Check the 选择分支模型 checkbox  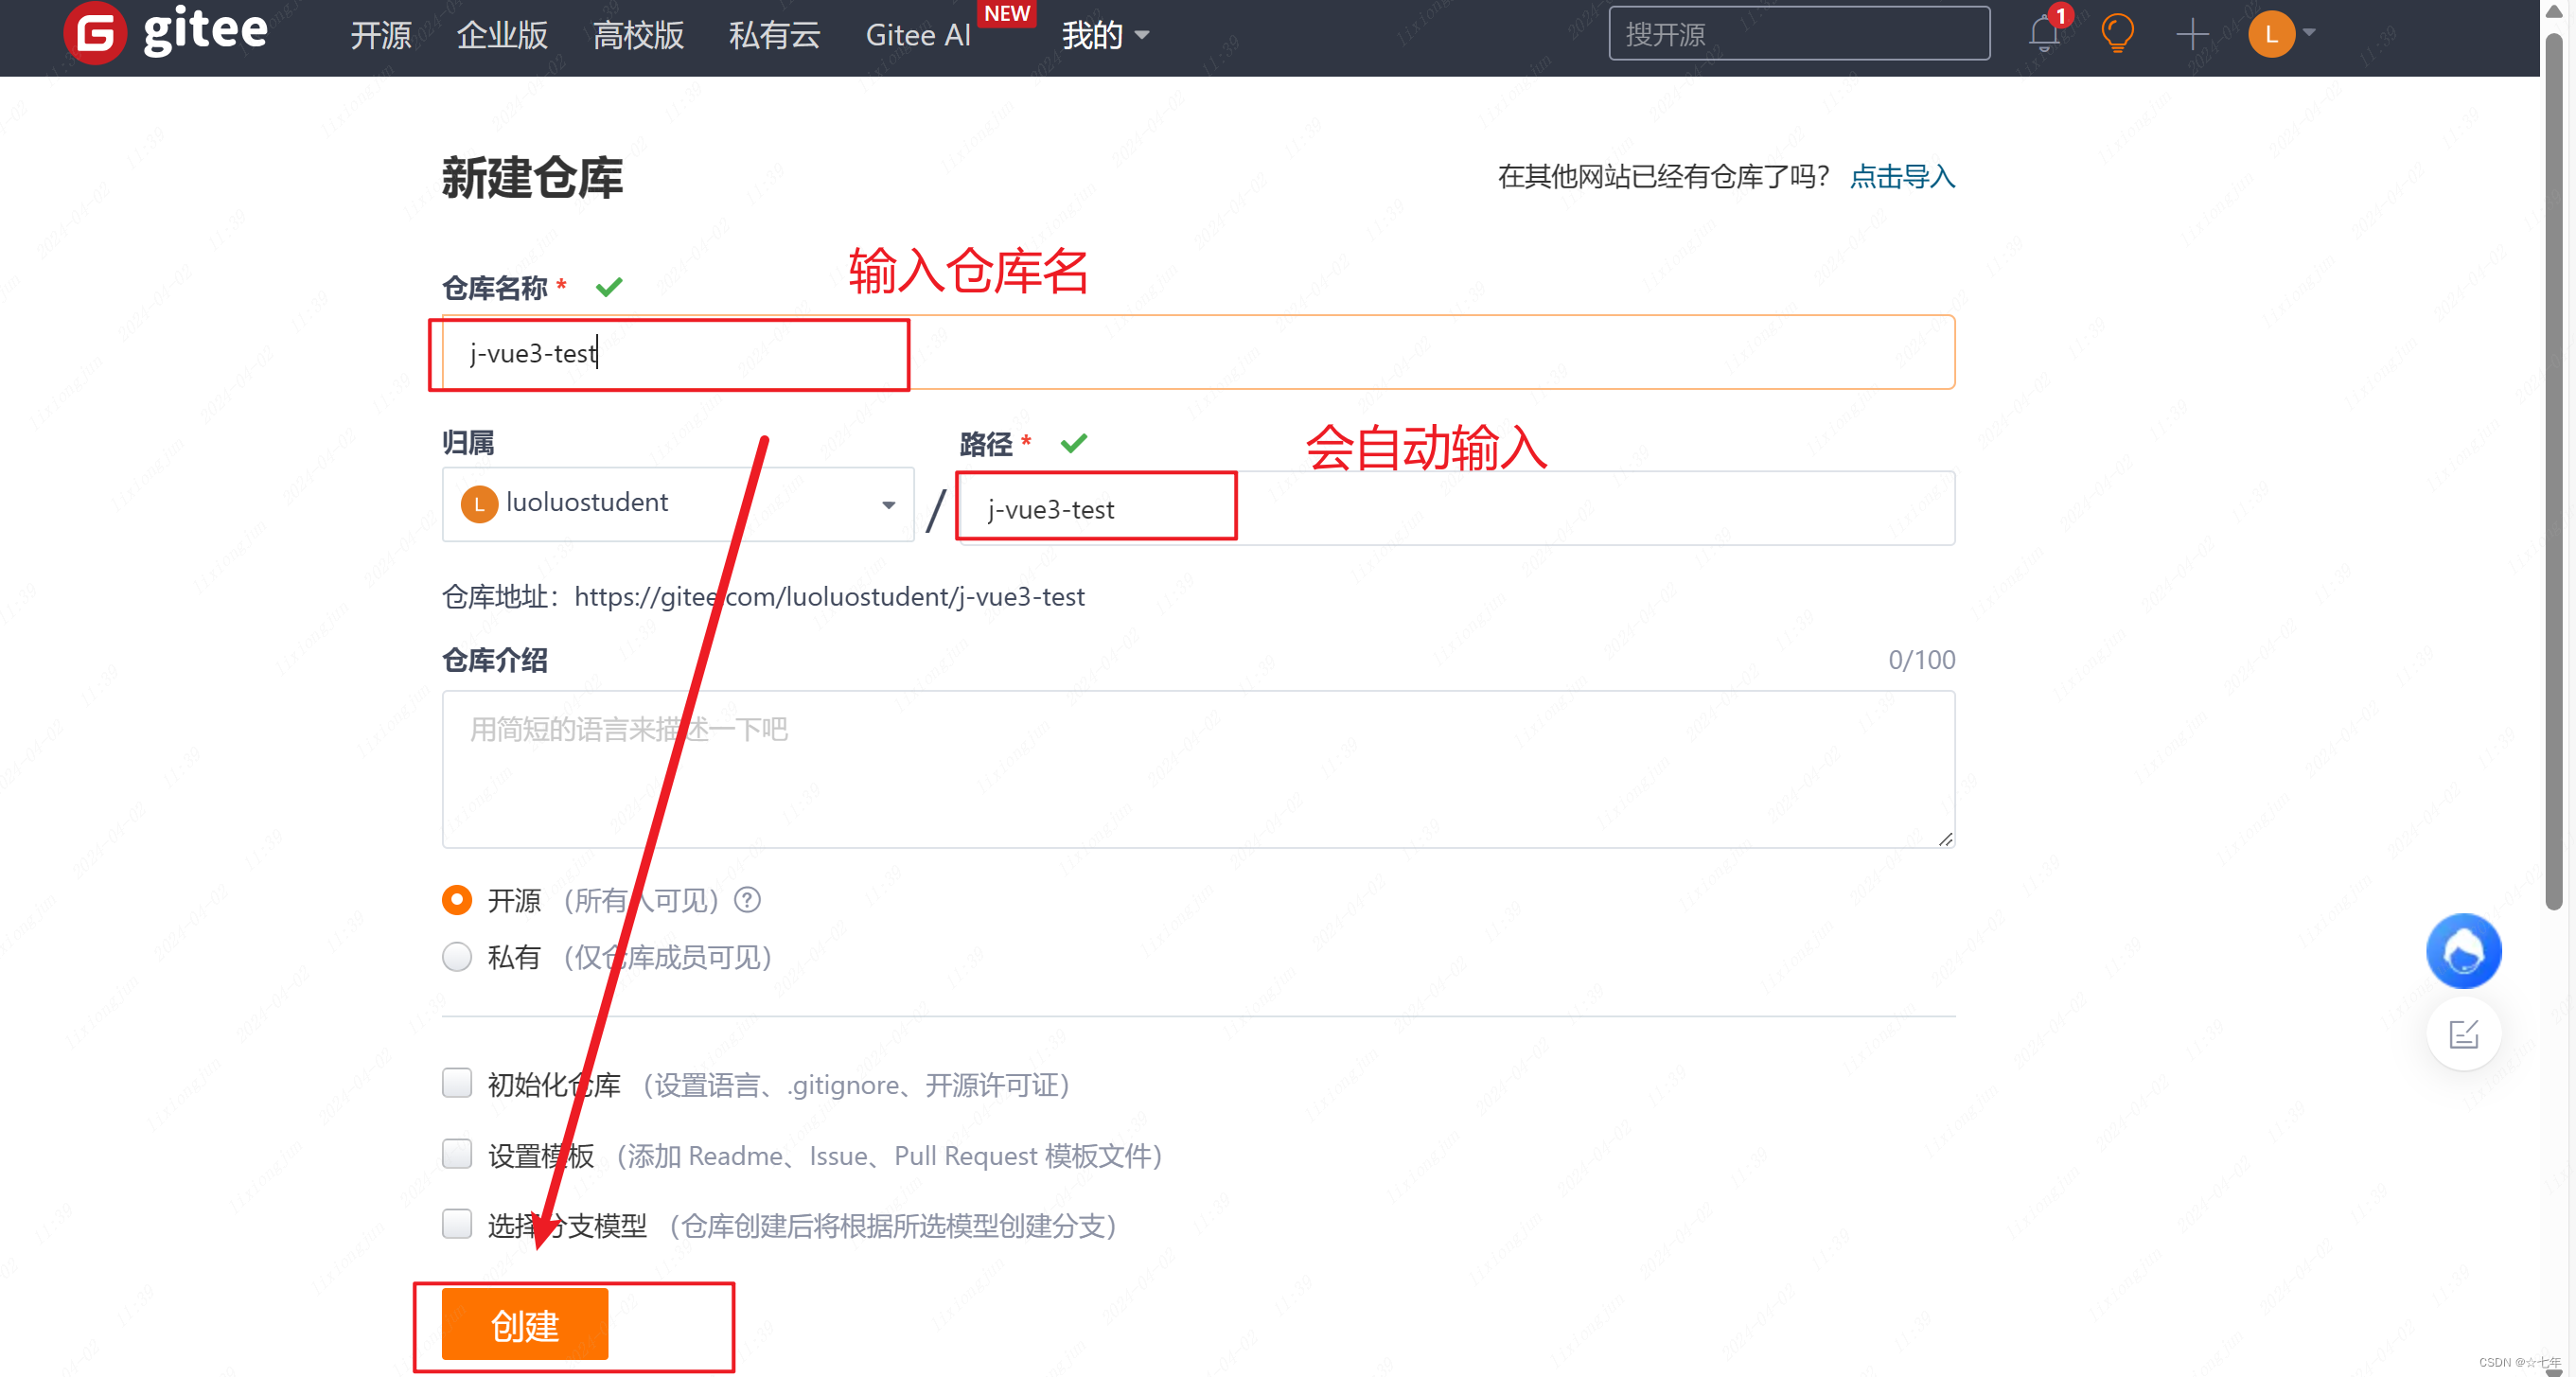tap(457, 1224)
